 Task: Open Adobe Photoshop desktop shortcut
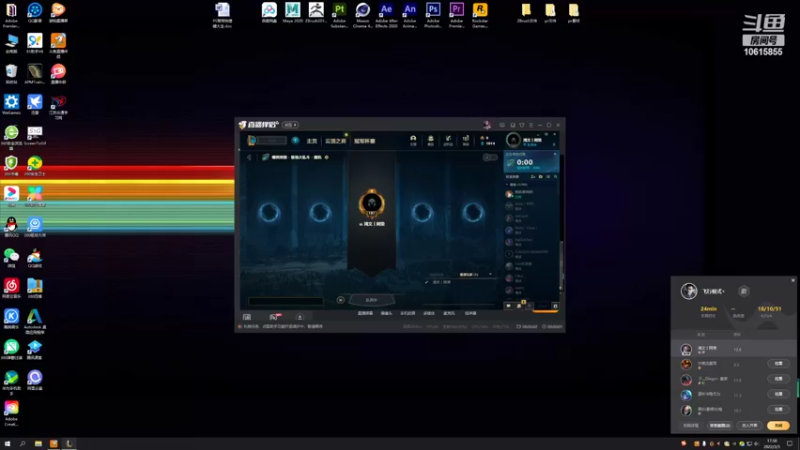(x=433, y=14)
